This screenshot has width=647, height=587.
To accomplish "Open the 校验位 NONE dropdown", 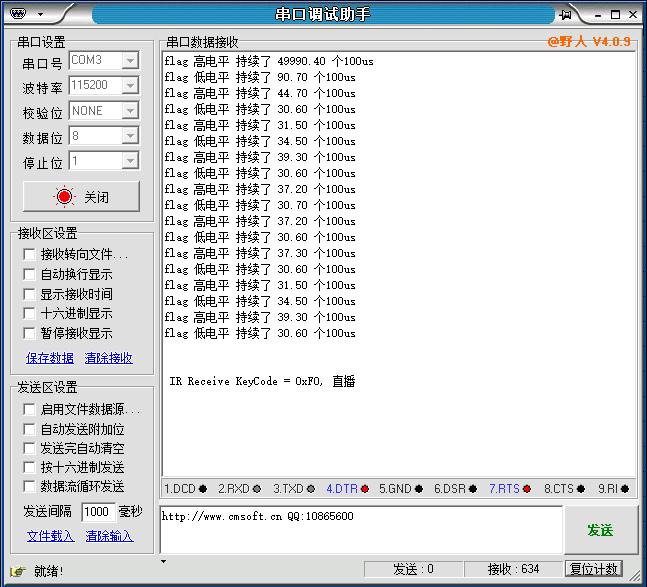I will [130, 111].
